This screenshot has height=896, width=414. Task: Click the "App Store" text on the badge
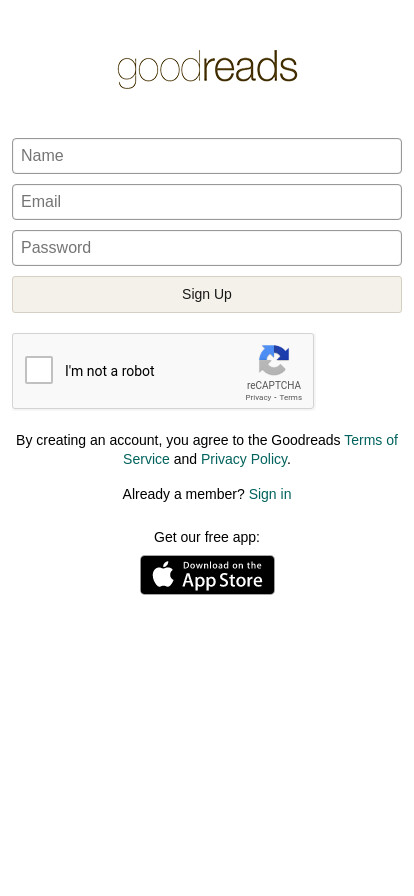click(x=222, y=581)
